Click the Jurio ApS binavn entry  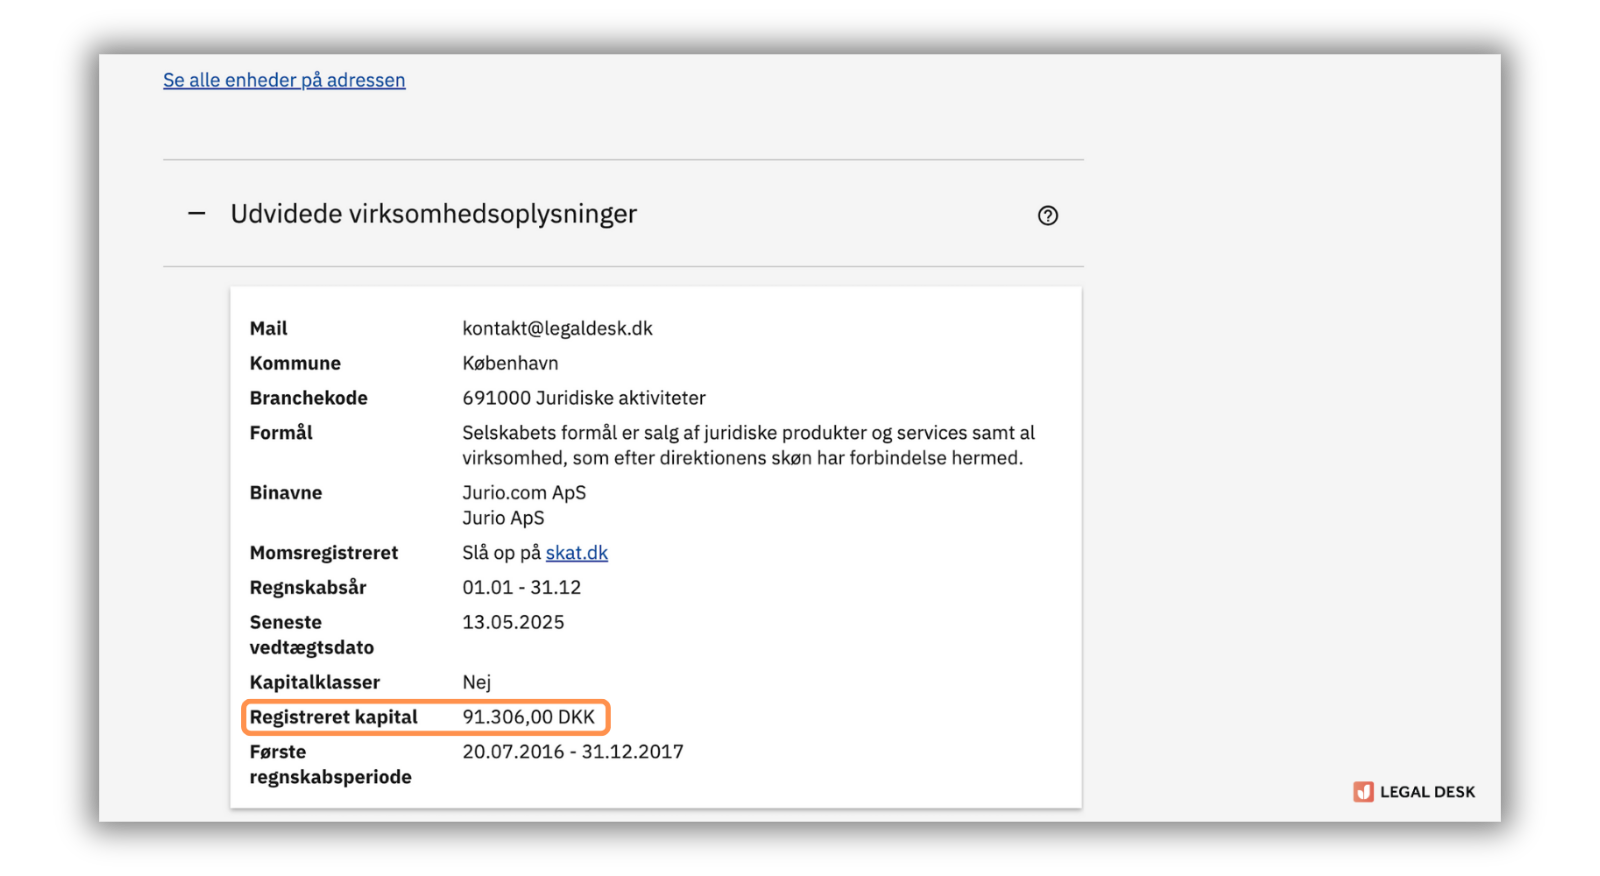(503, 518)
